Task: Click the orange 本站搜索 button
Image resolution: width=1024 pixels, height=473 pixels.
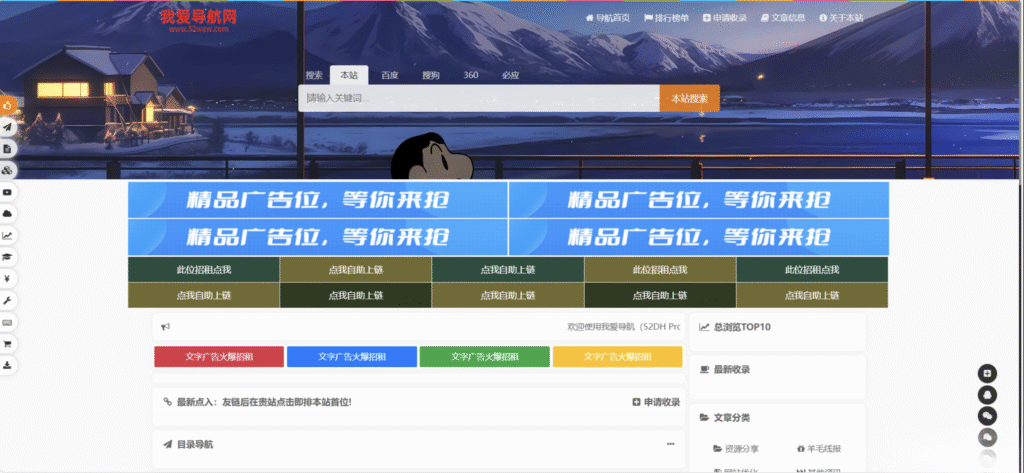Action: pyautogui.click(x=690, y=98)
